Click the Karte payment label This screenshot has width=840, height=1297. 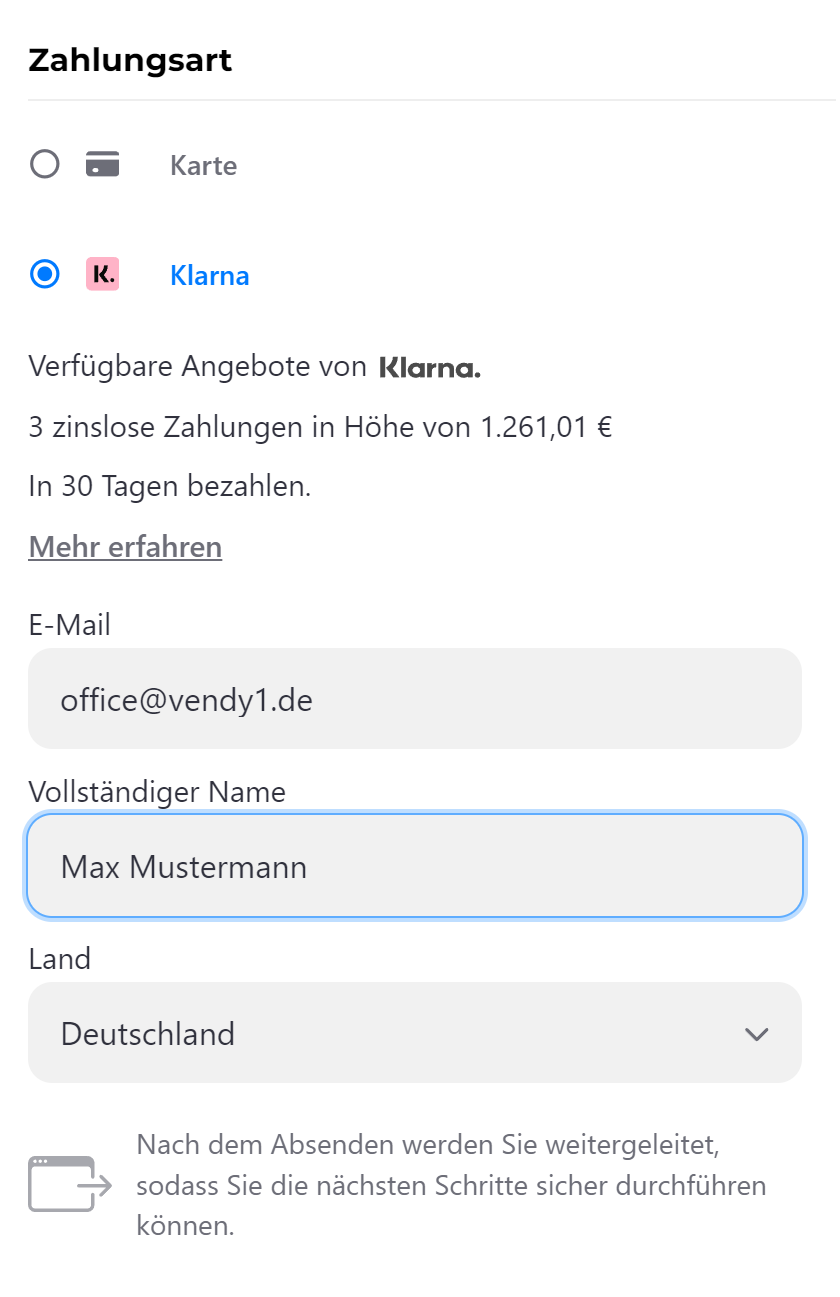coord(203,165)
